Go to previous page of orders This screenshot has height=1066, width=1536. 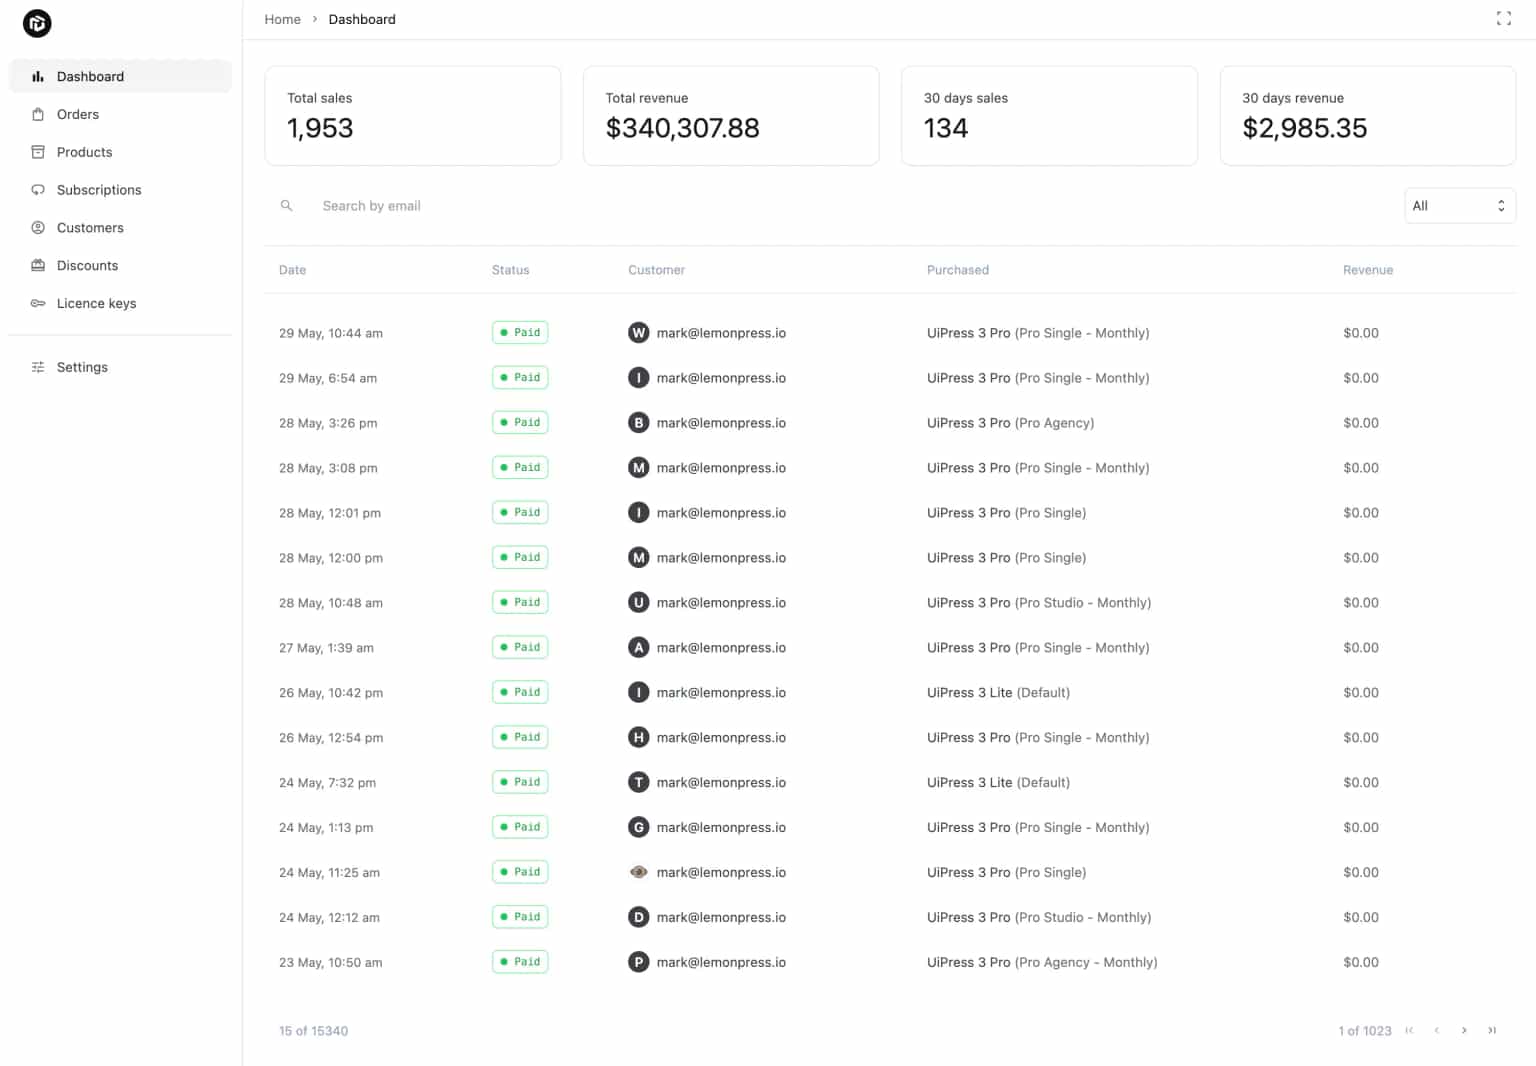(1437, 1031)
